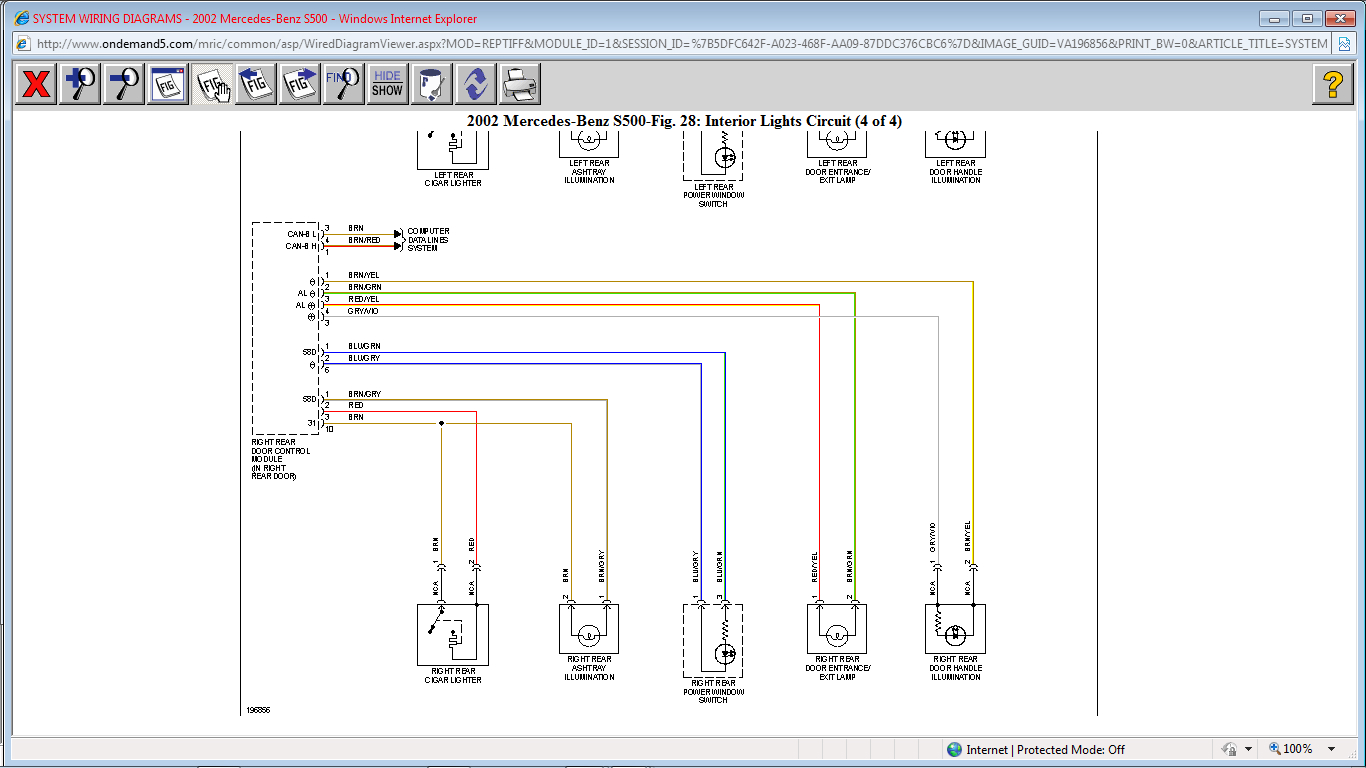Click the RIGHT REAR DOOR HANDLE ILLUMINATION label
The image size is (1366, 768).
point(956,668)
